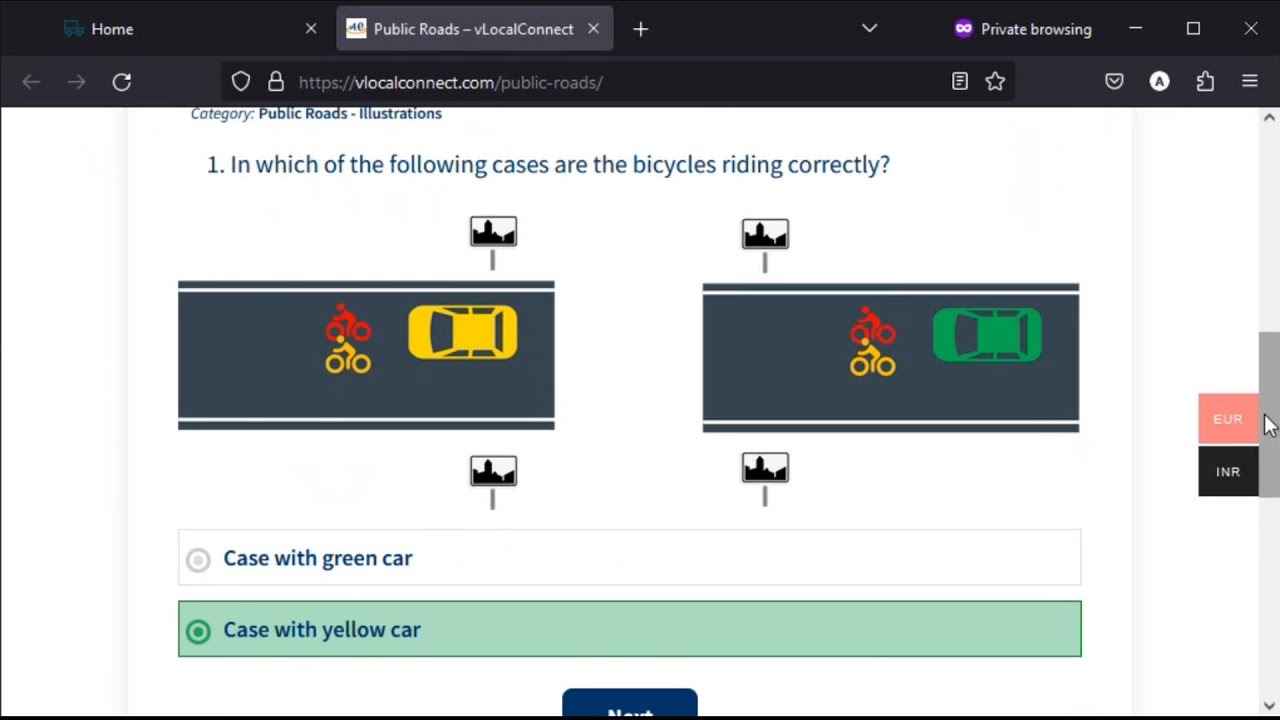Viewport: 1280px width, 720px height.
Task: Click the browser forward arrow
Action: [77, 82]
